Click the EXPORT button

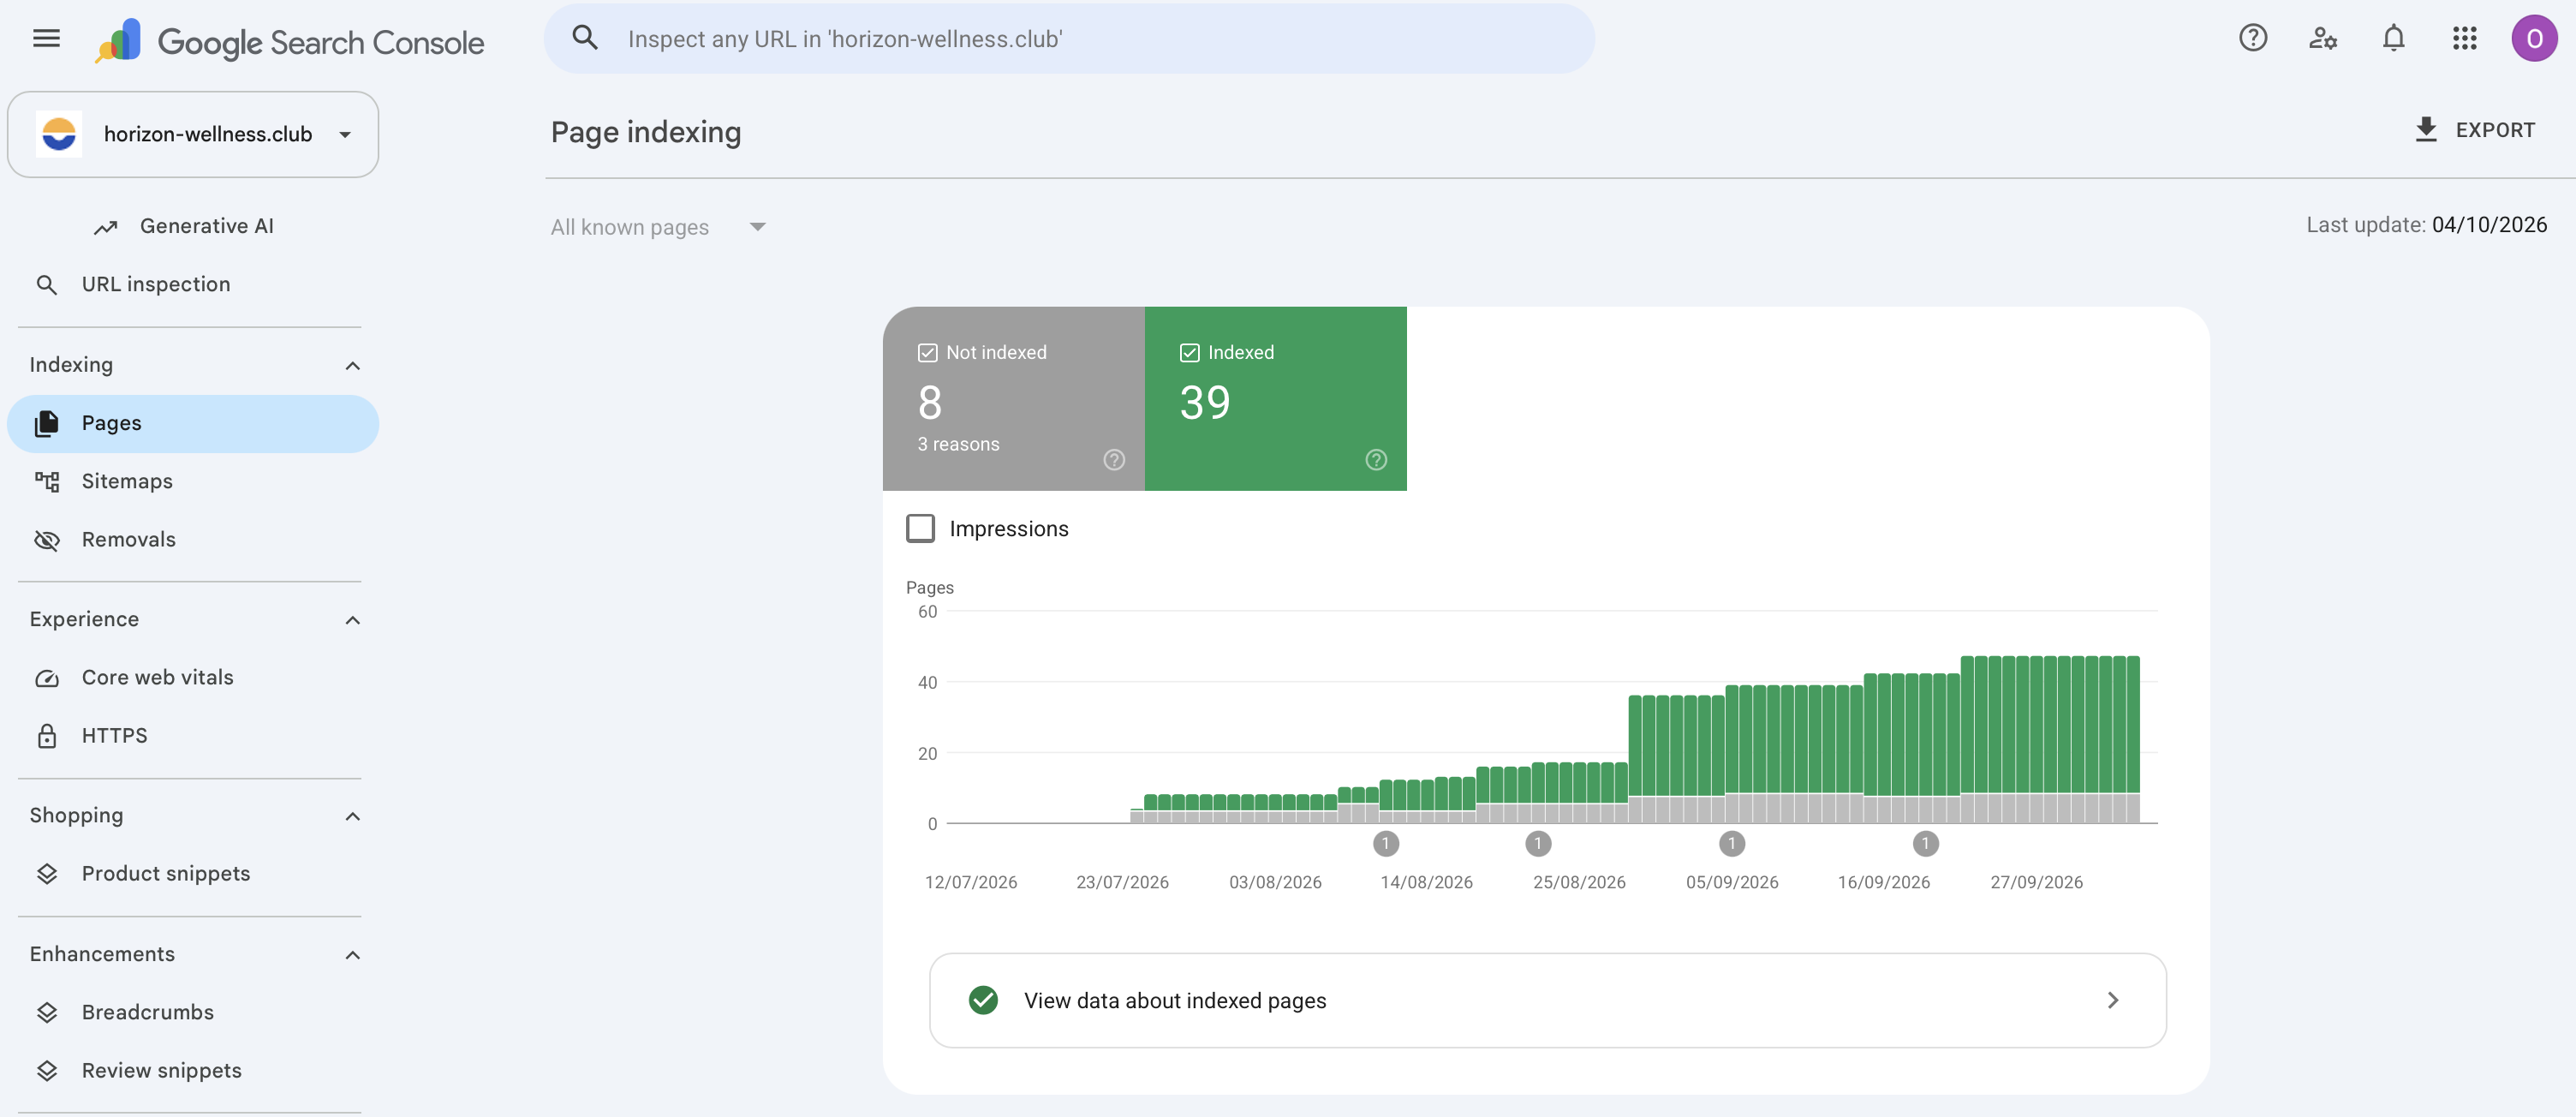(2475, 130)
